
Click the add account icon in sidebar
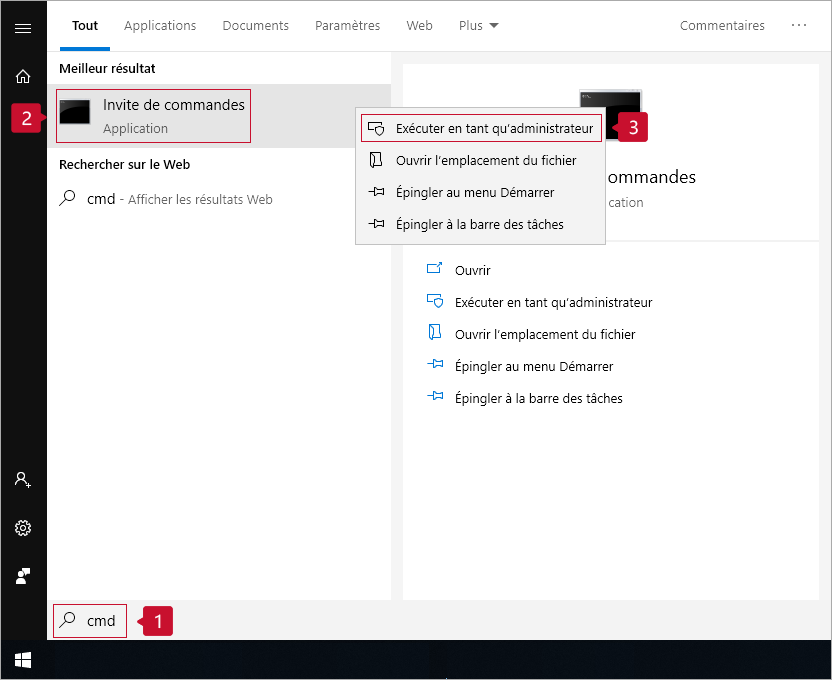23,479
